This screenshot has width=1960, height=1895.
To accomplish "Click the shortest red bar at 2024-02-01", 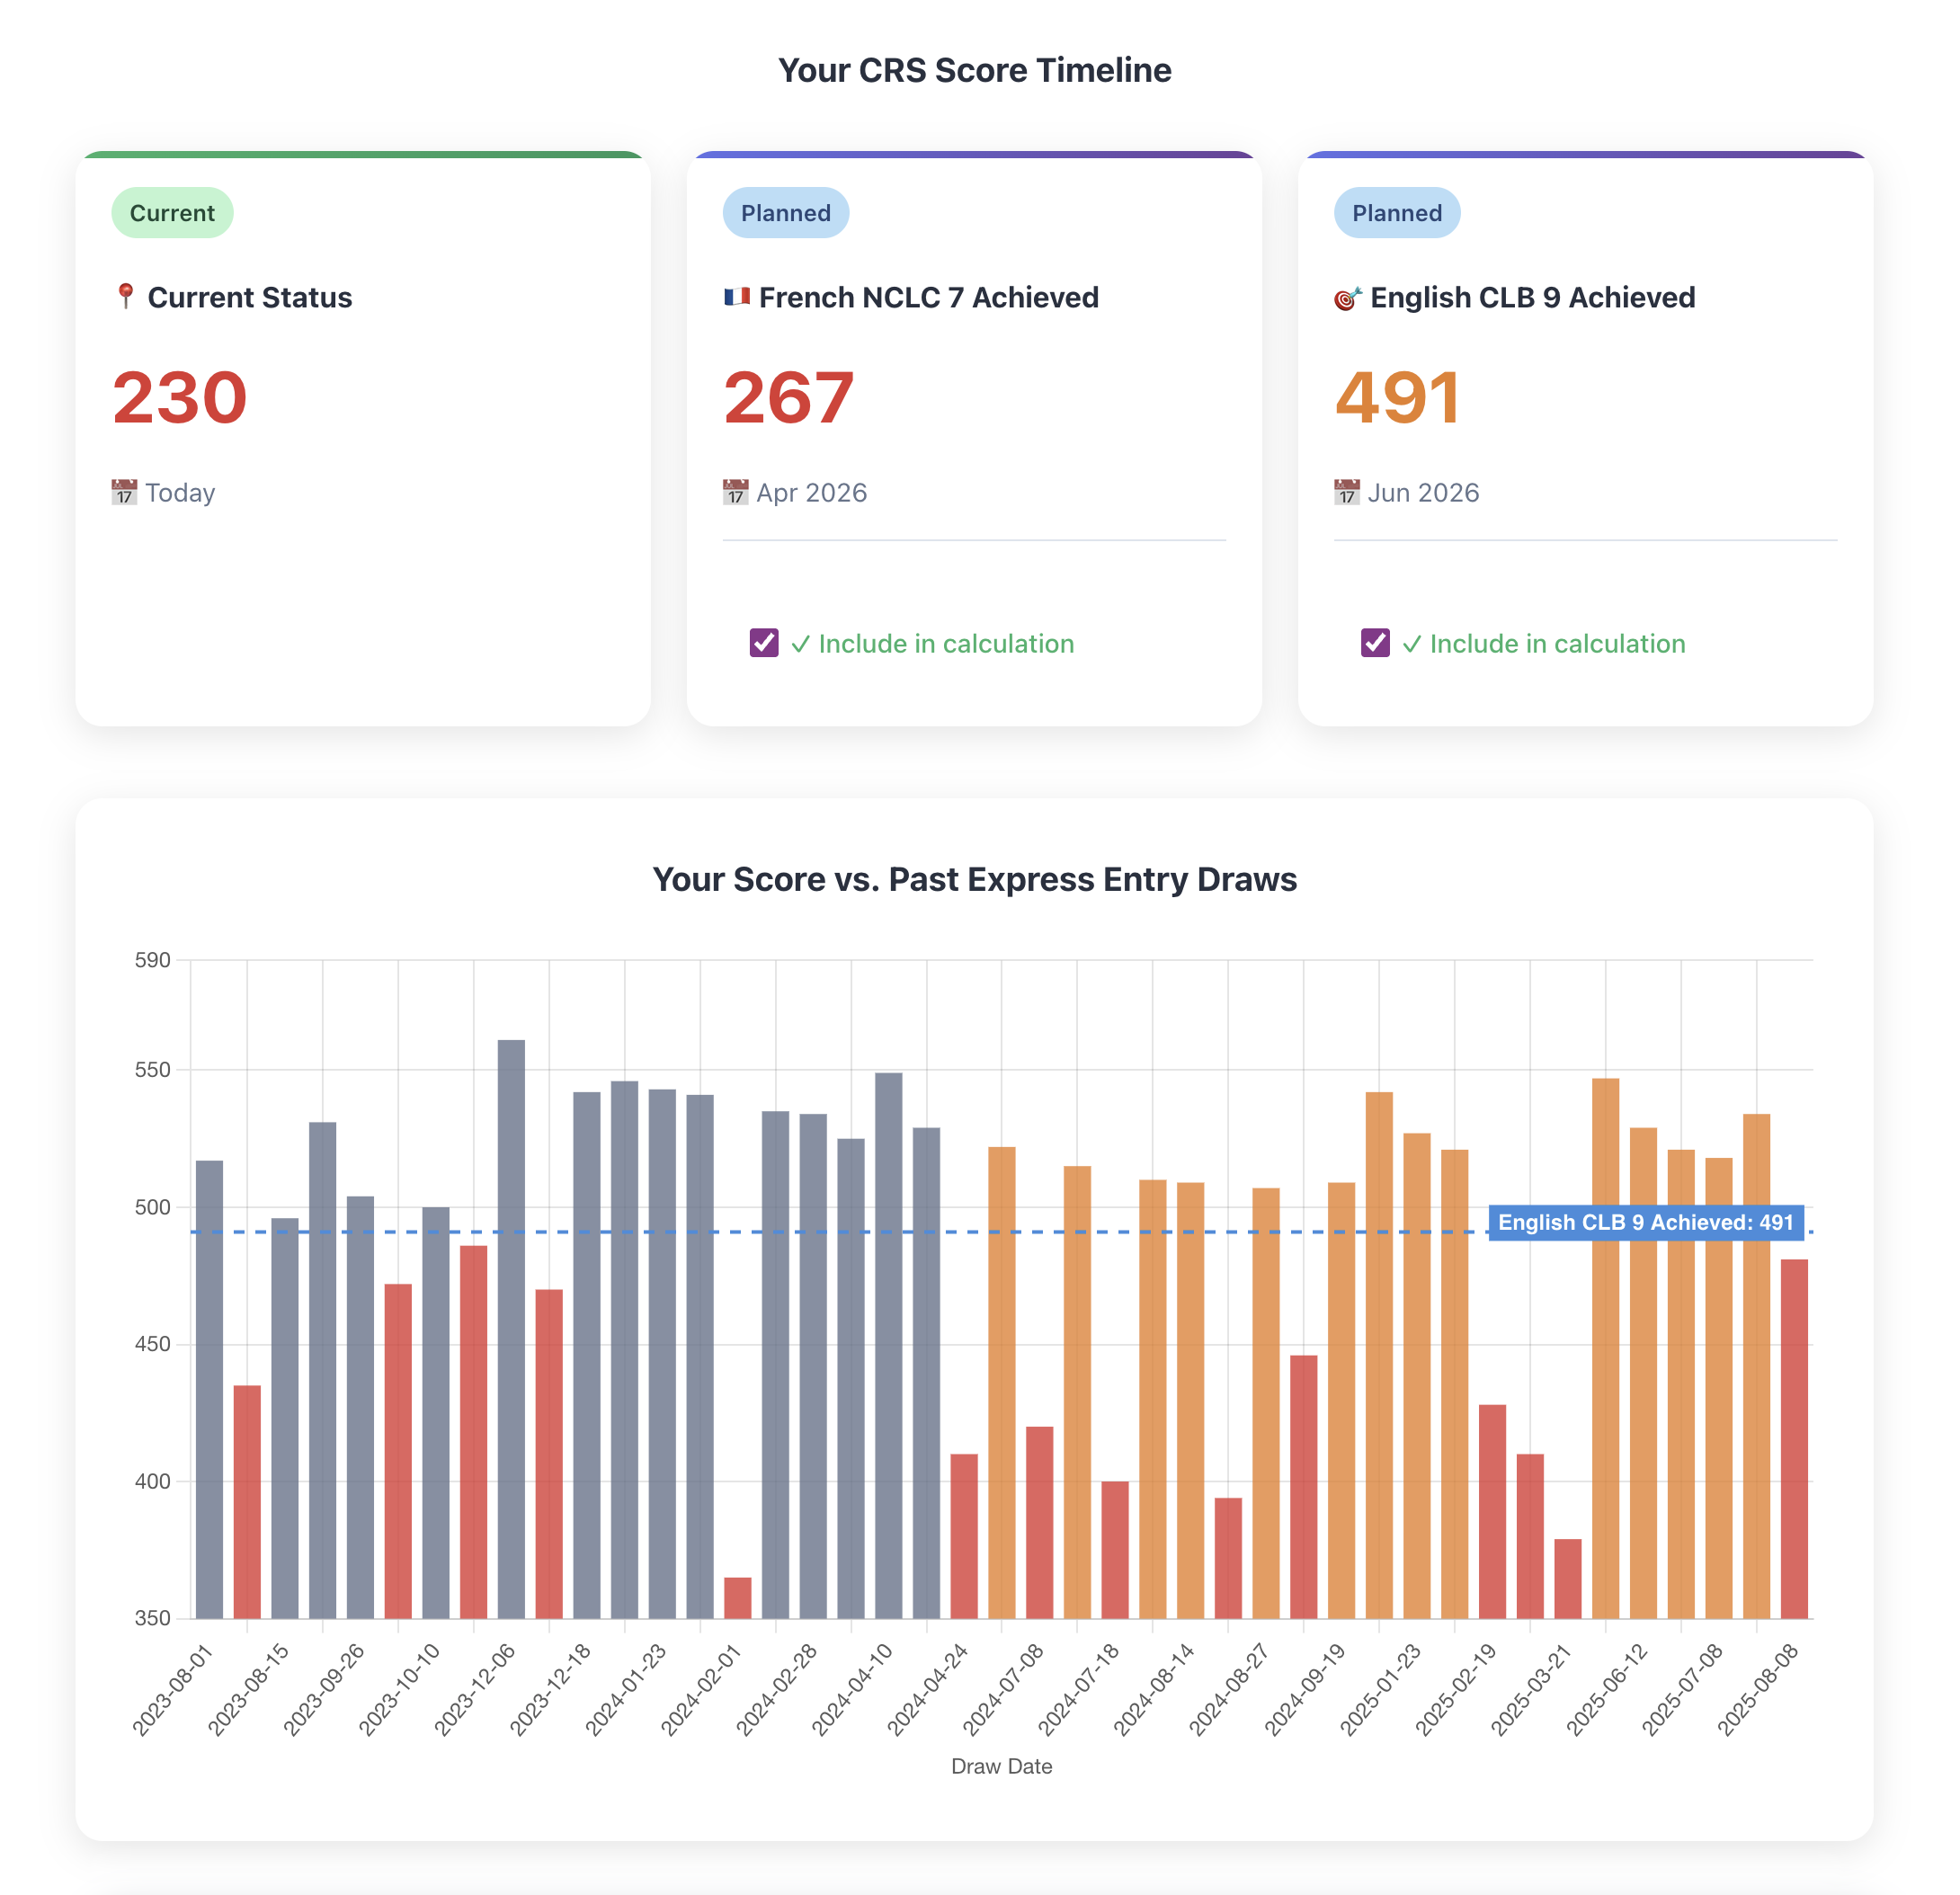I will coord(738,1597).
